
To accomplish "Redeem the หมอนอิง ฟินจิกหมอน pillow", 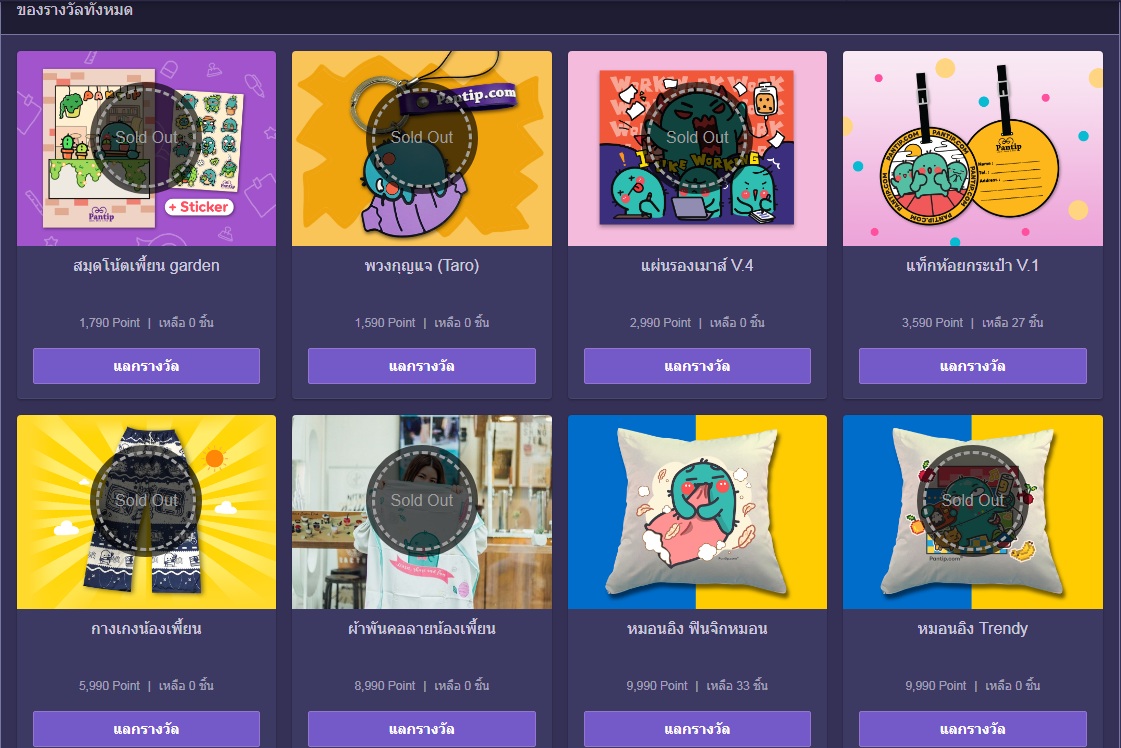I will tap(697, 729).
